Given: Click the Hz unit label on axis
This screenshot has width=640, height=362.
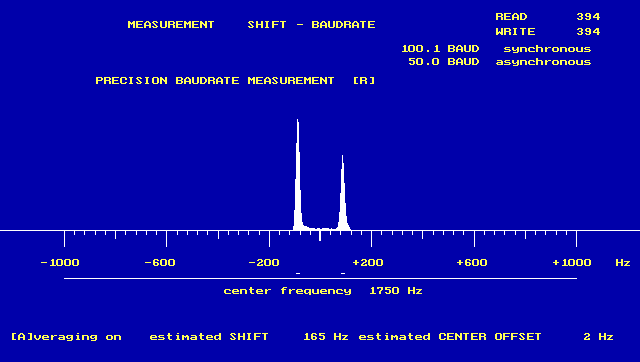Looking at the screenshot, I should tap(623, 262).
